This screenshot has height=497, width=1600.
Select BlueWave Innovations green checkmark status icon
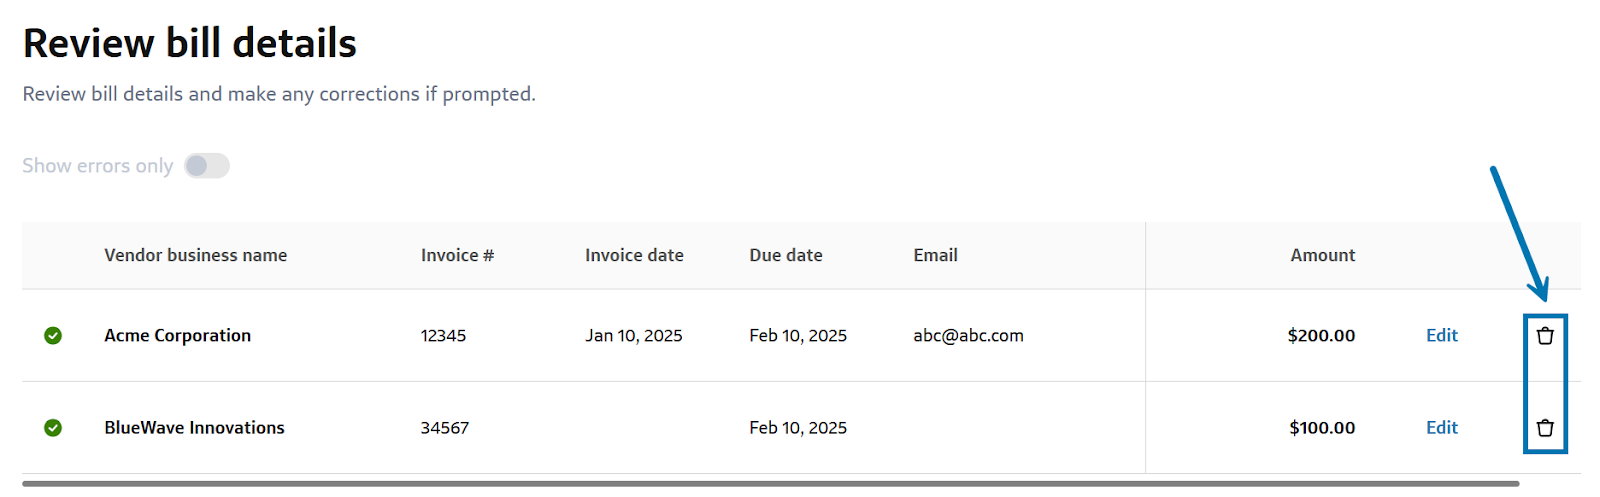pyautogui.click(x=53, y=428)
